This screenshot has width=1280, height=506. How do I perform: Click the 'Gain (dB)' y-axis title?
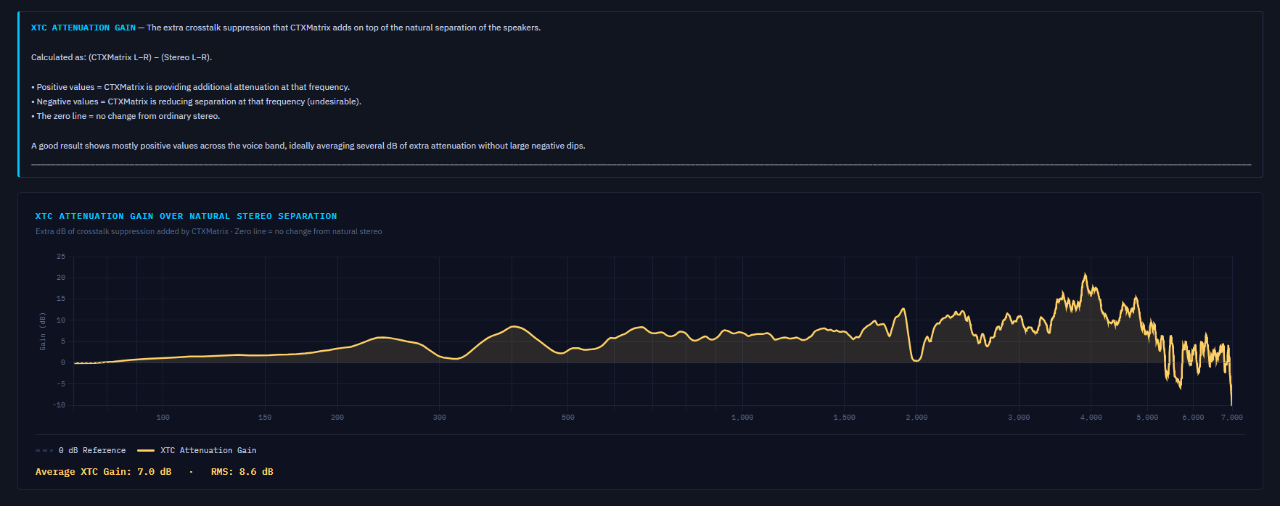[x=43, y=331]
